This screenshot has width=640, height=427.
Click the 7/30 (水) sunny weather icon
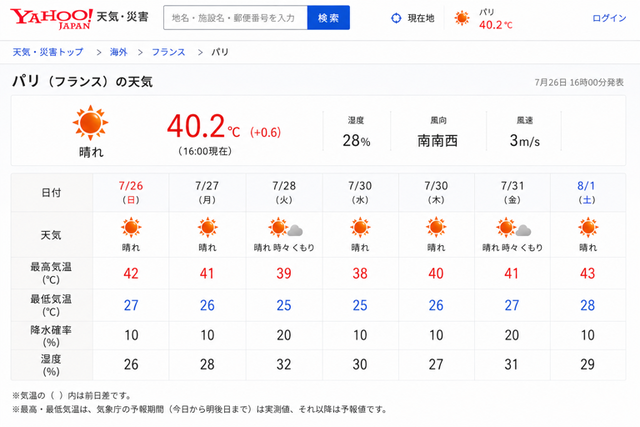(360, 228)
